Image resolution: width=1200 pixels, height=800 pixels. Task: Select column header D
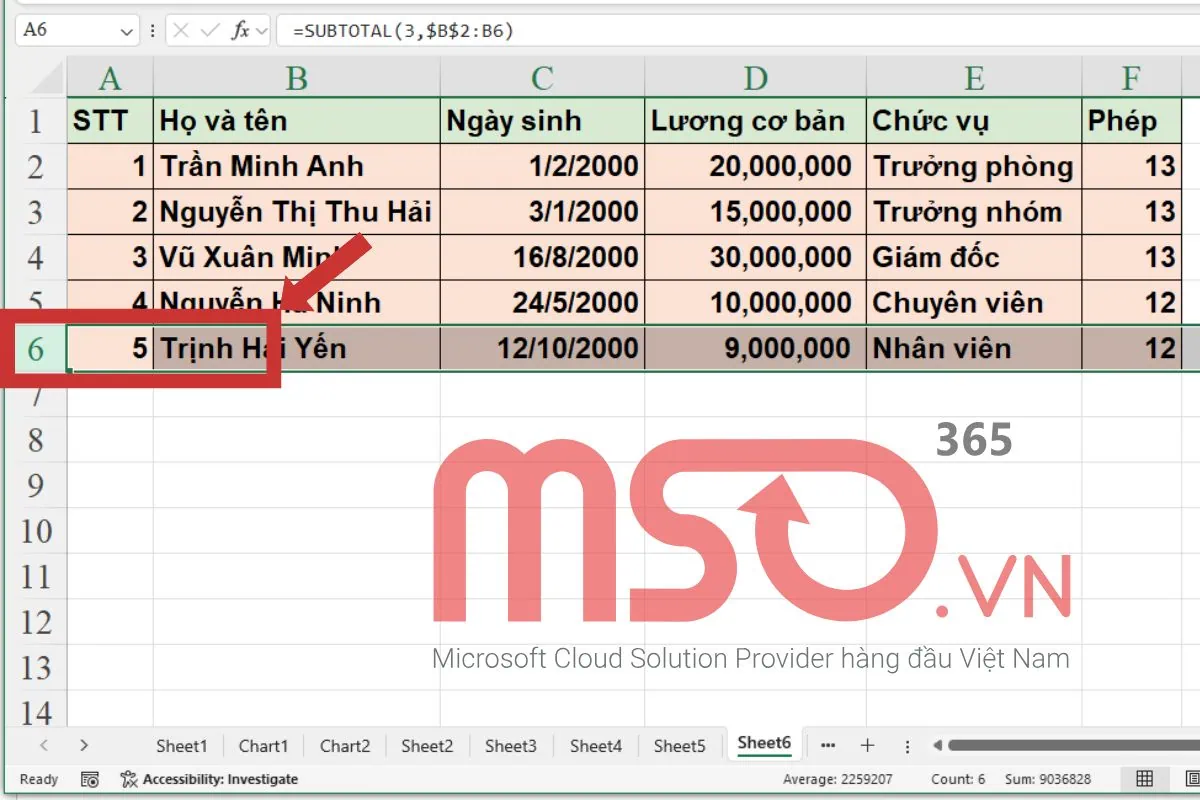coord(755,76)
